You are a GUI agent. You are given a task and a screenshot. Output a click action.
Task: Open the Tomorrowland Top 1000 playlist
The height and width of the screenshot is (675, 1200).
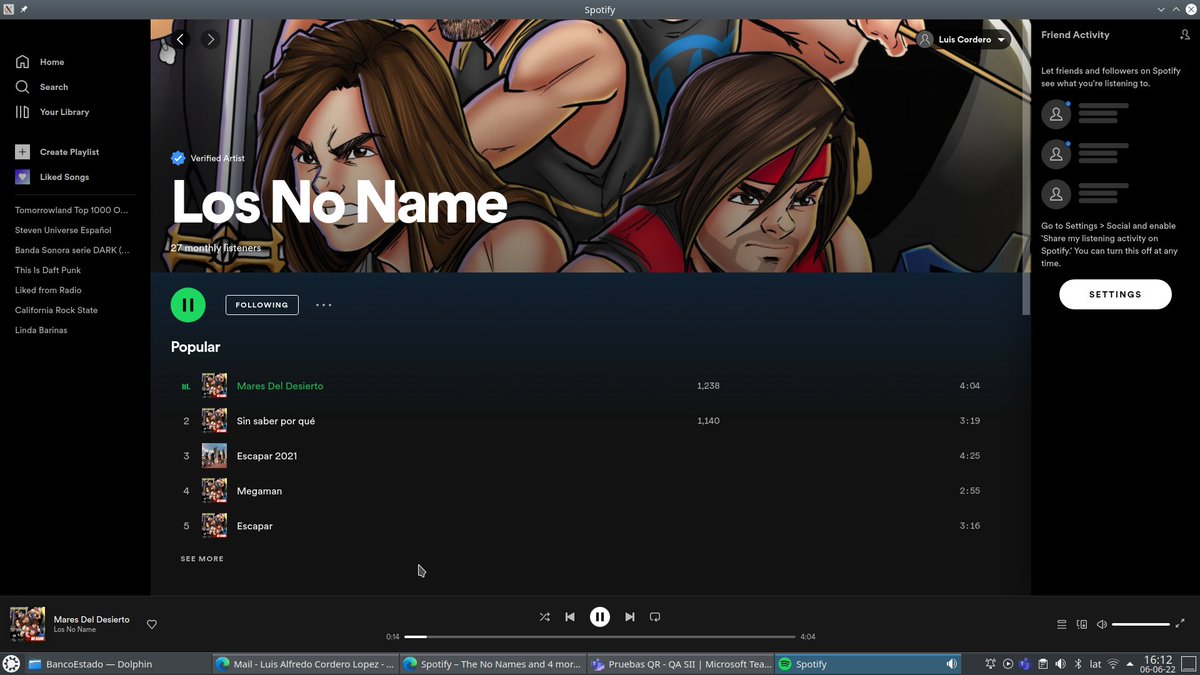click(x=72, y=210)
